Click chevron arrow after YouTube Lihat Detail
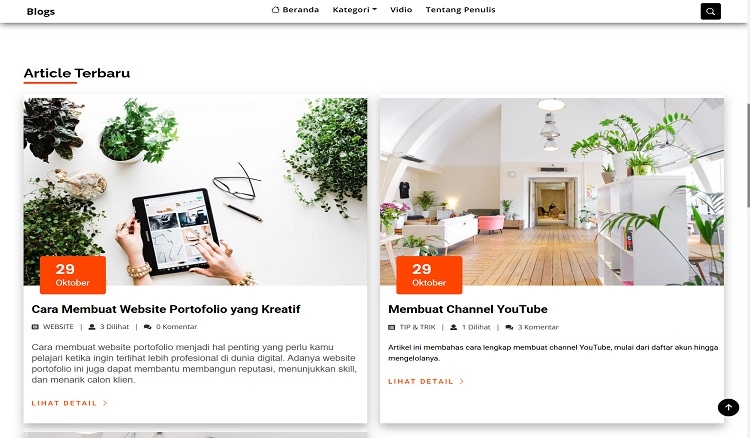 [x=462, y=381]
